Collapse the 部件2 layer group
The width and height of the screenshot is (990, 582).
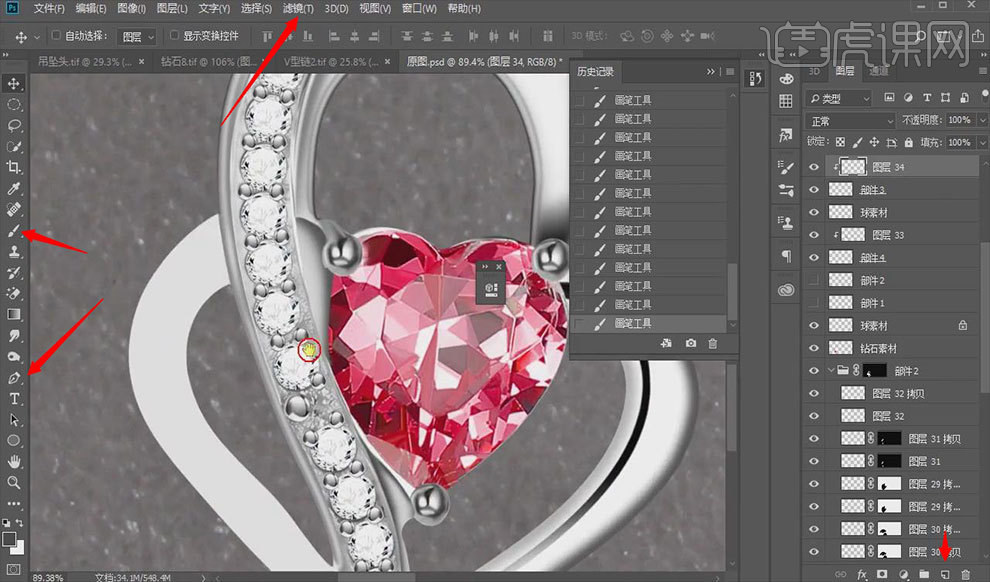click(x=831, y=370)
